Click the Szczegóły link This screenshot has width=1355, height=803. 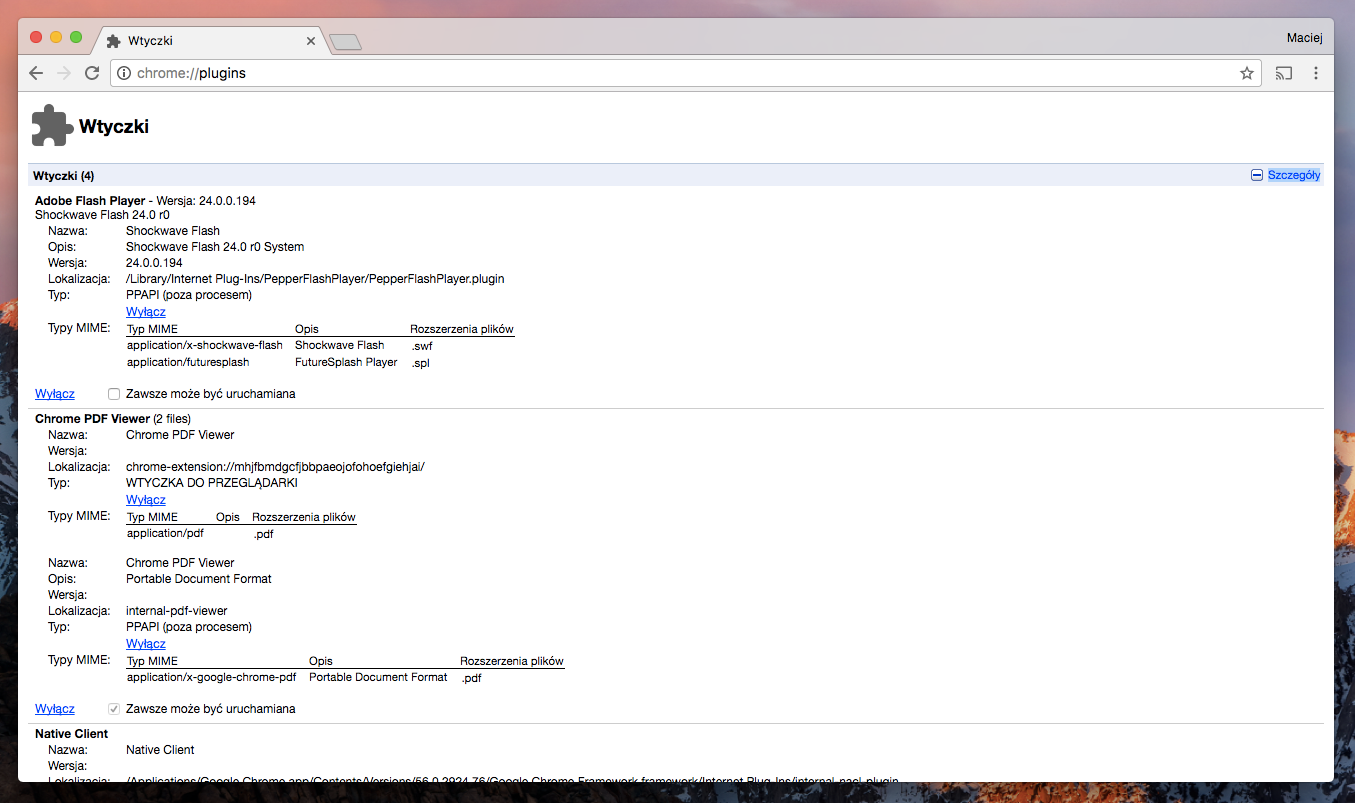(1294, 175)
